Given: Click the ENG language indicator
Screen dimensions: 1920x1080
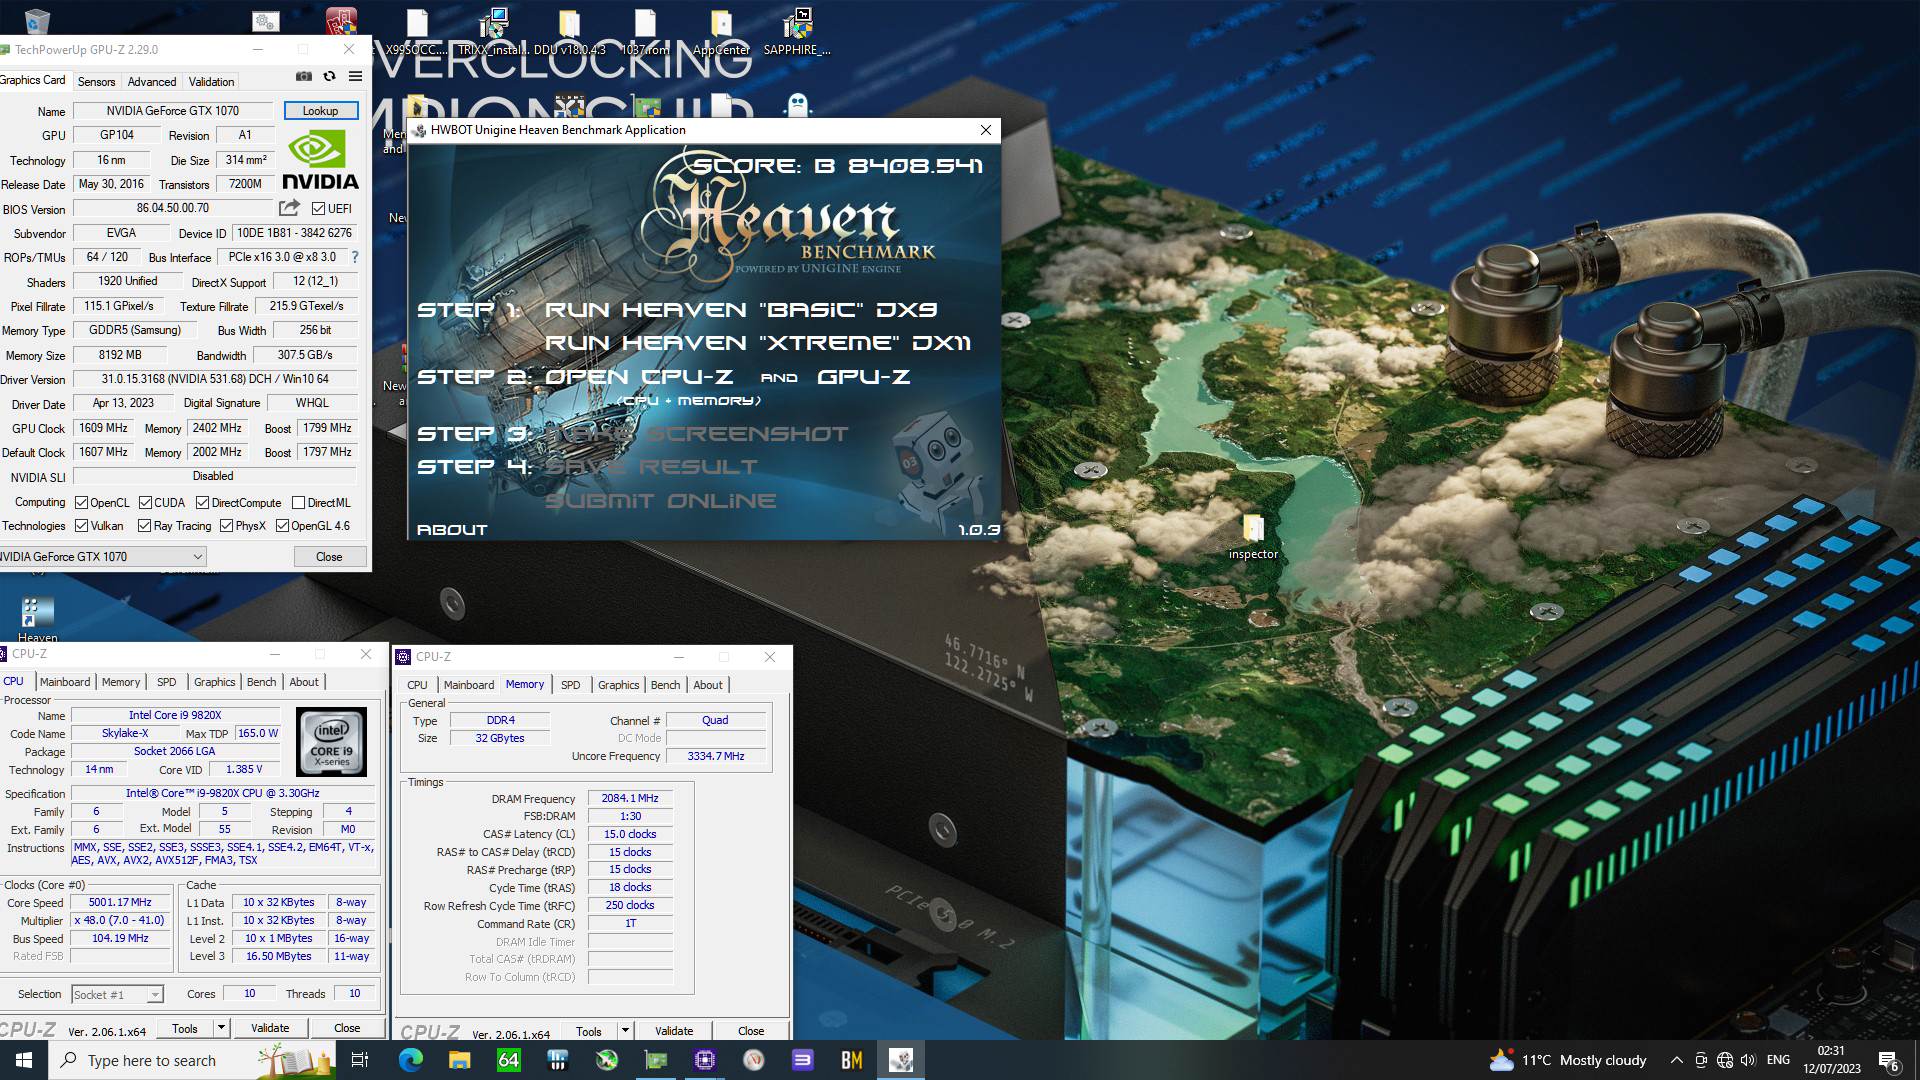Looking at the screenshot, I should click(x=1778, y=1060).
